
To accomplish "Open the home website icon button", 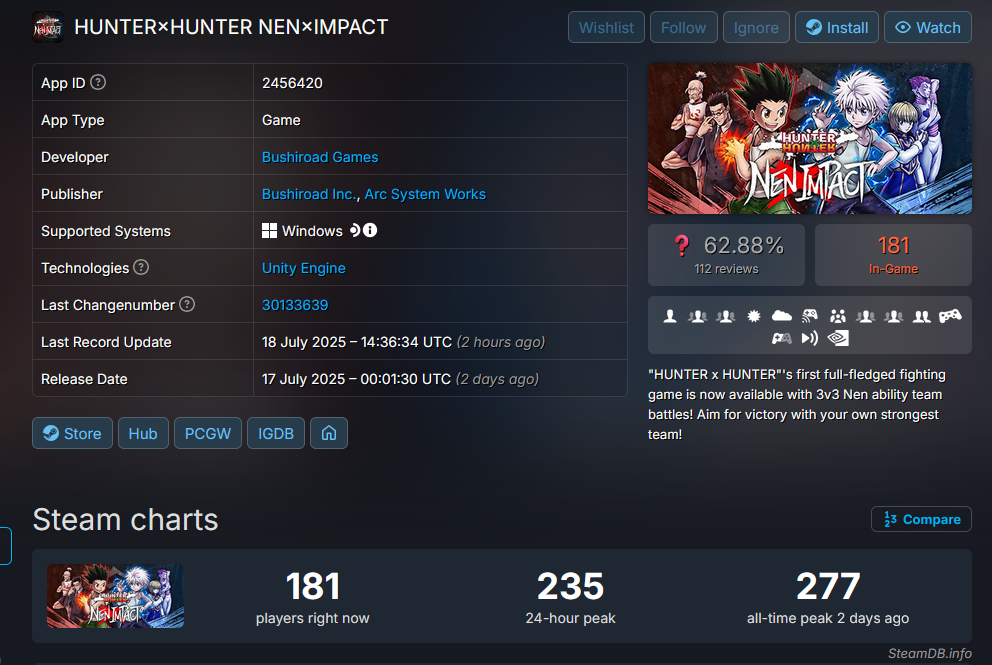I will (x=329, y=433).
